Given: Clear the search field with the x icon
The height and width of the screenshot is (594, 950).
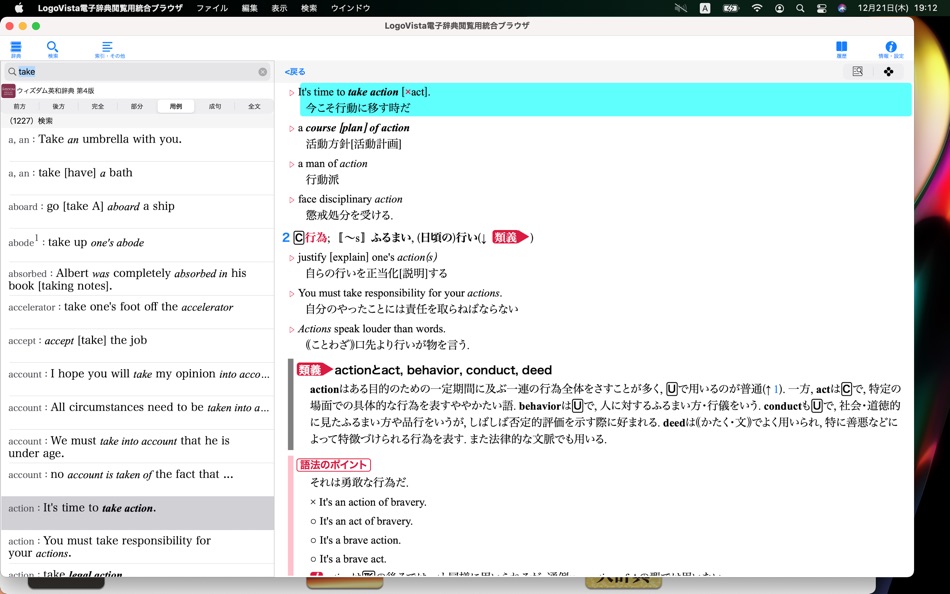Looking at the screenshot, I should click(262, 72).
